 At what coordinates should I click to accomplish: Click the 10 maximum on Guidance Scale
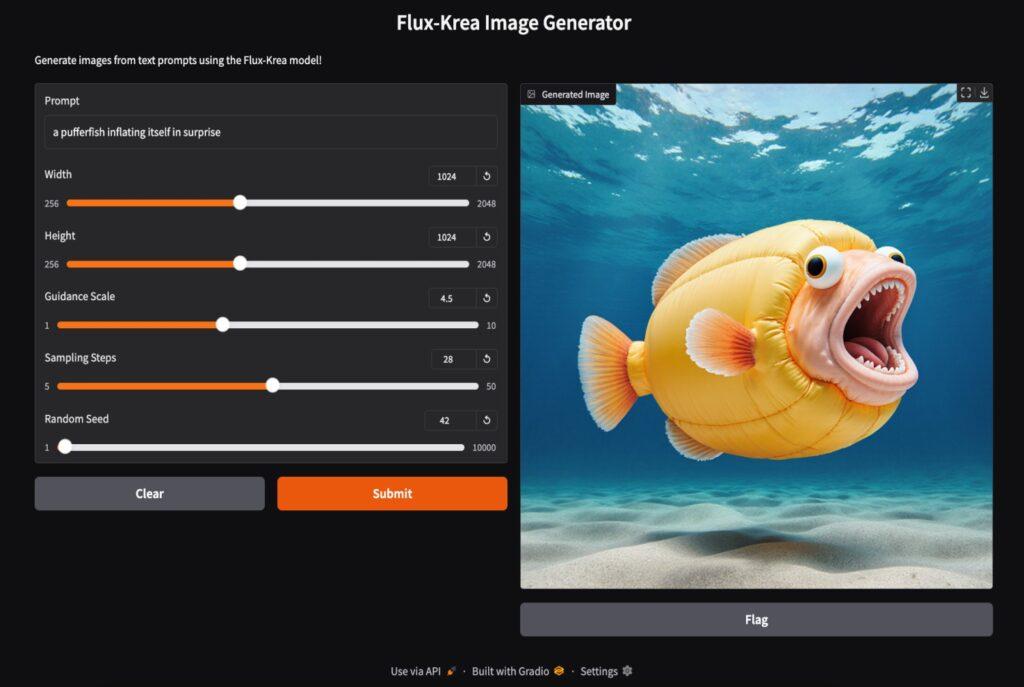click(x=491, y=325)
